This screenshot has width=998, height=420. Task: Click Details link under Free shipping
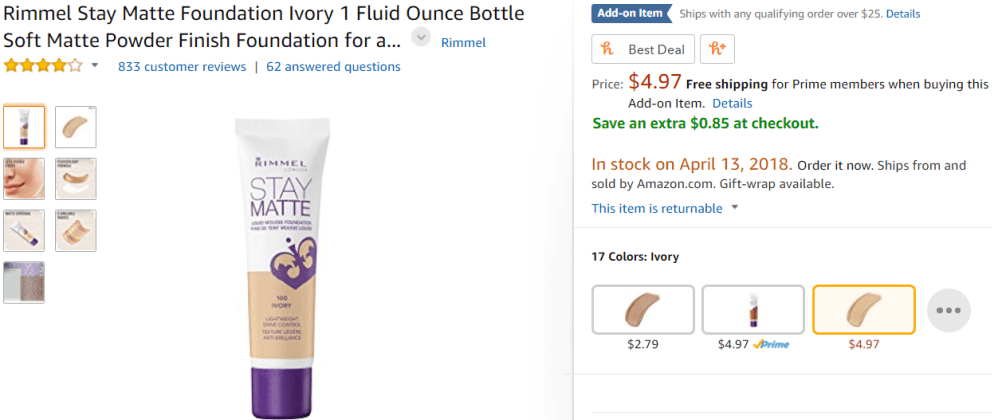(732, 103)
